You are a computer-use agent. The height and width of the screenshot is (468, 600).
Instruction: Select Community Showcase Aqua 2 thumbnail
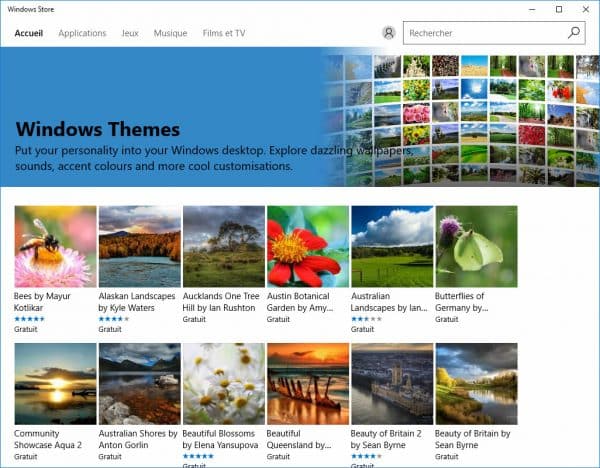tap(56, 384)
